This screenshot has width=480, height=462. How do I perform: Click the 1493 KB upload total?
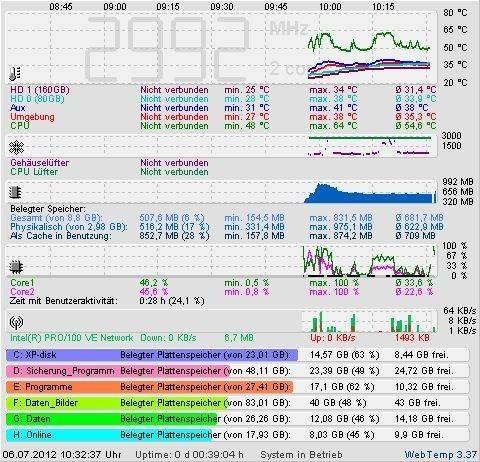[412, 338]
